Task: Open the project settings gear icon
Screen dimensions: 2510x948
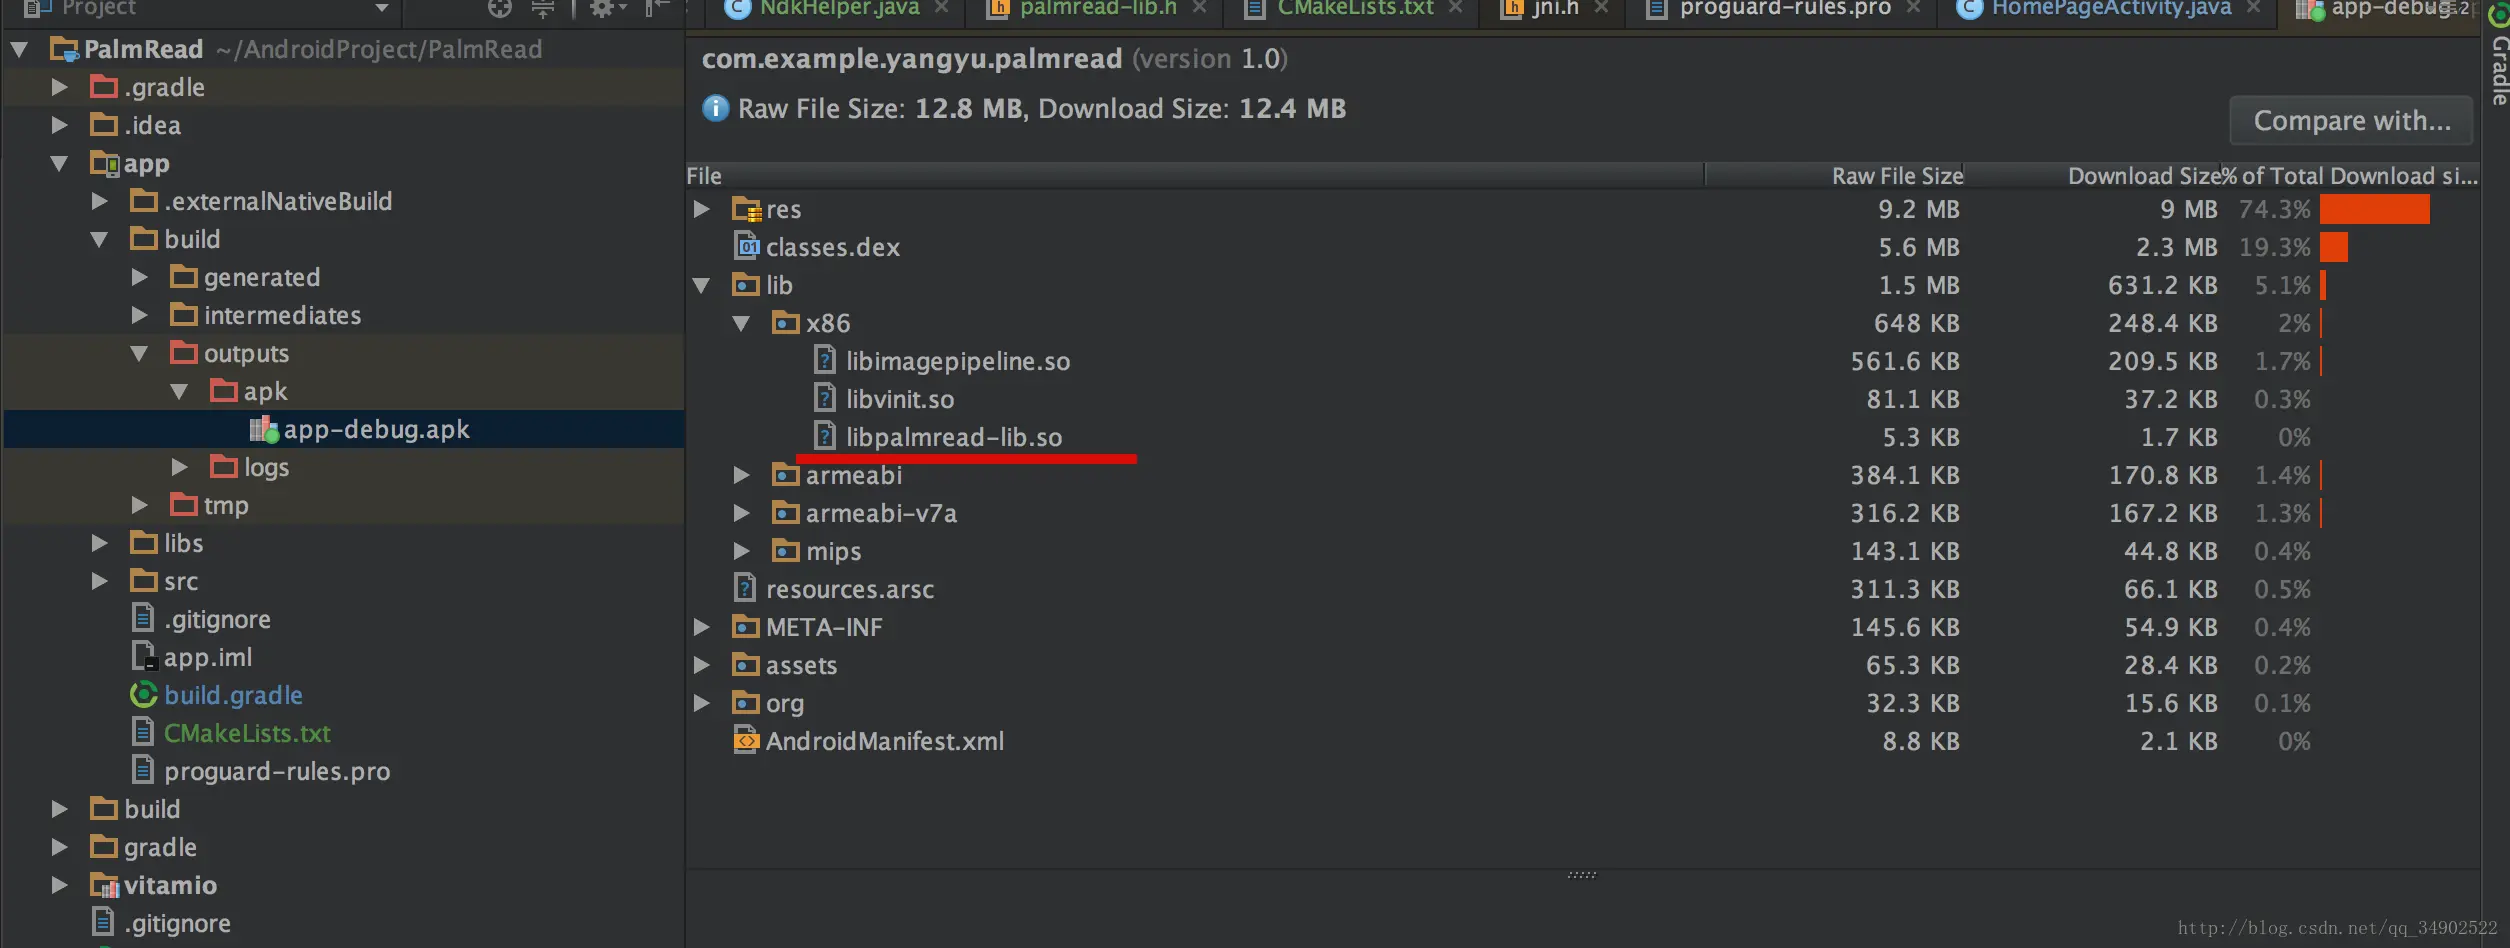Action: [602, 9]
